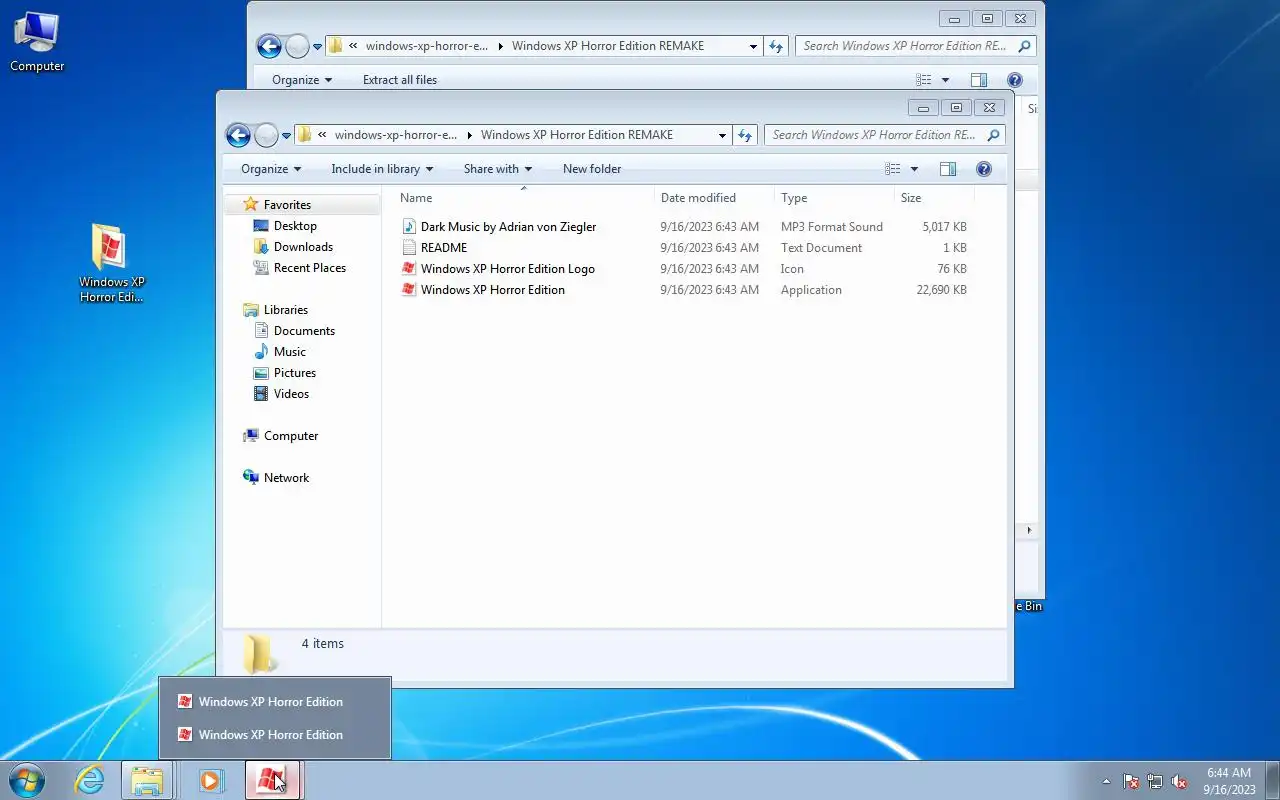
Task: Open address bar dropdown in the back window
Action: 753,46
